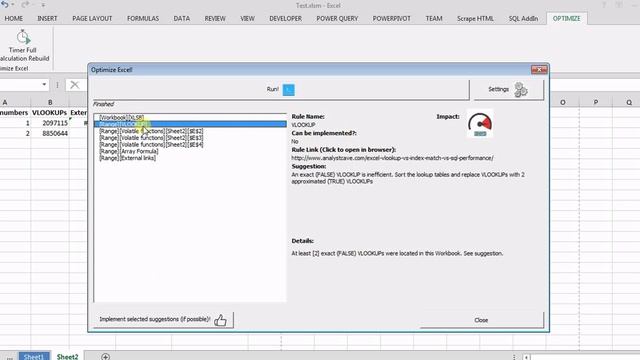Select the [Range][Array Formula] item
This screenshot has height=360, width=640.
[129, 151]
